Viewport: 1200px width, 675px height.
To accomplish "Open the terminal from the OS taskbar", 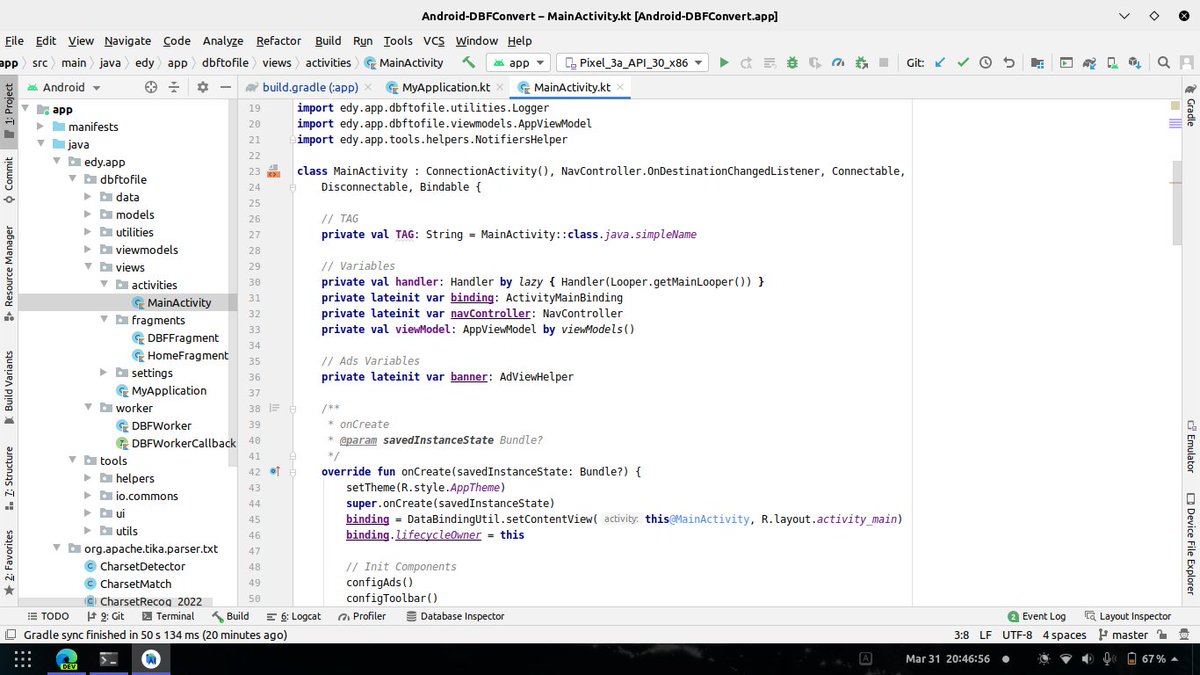I will [x=110, y=659].
